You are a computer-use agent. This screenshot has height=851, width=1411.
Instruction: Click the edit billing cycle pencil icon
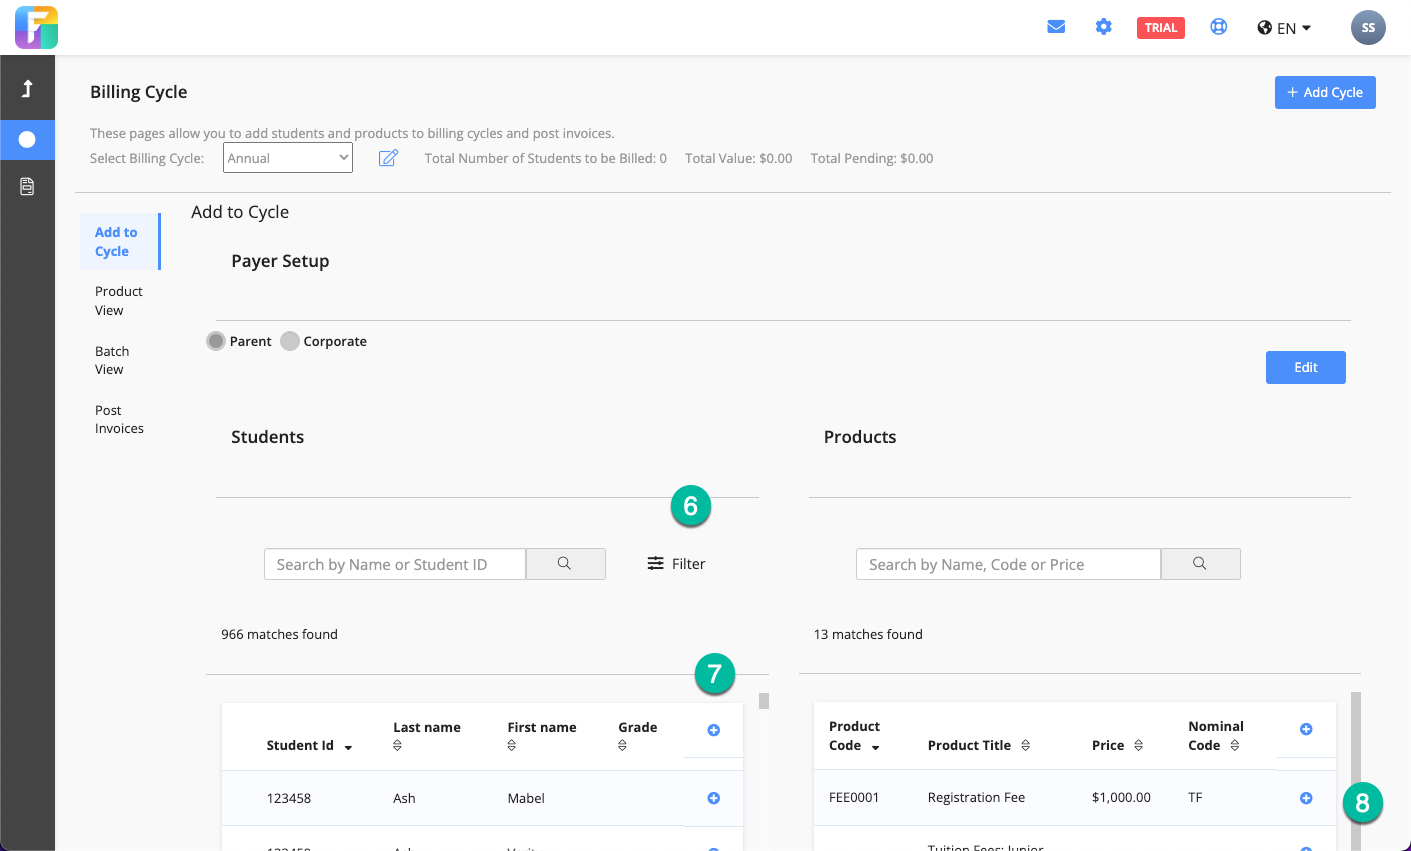[x=388, y=158]
